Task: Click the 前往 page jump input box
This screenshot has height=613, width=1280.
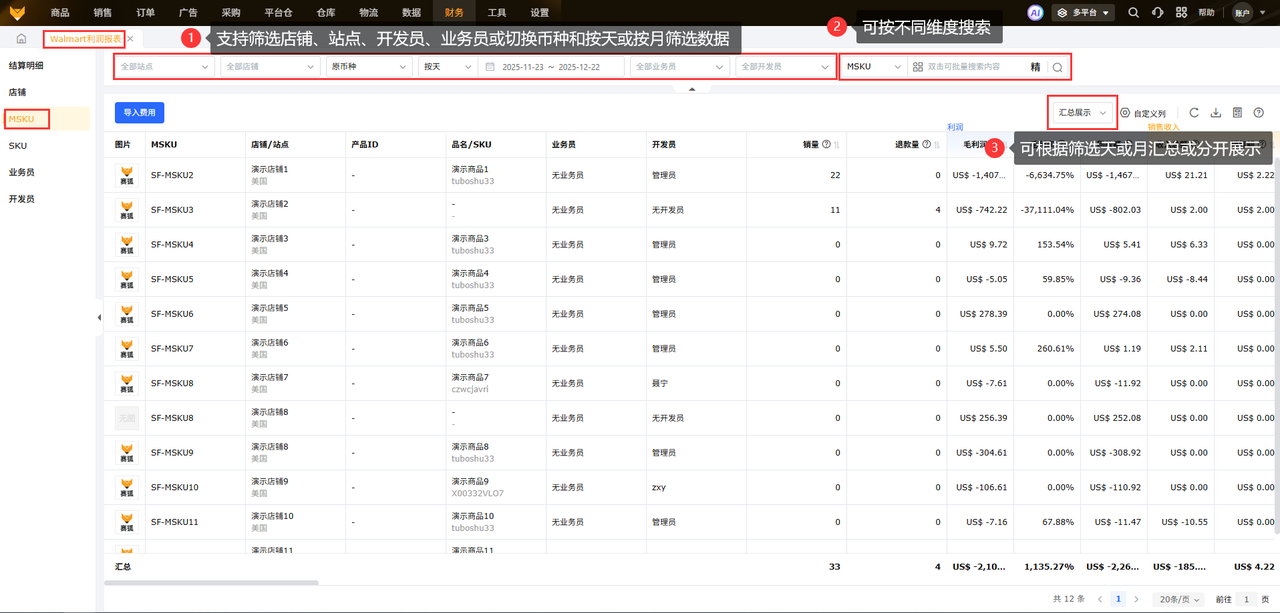Action: pyautogui.click(x=1247, y=598)
